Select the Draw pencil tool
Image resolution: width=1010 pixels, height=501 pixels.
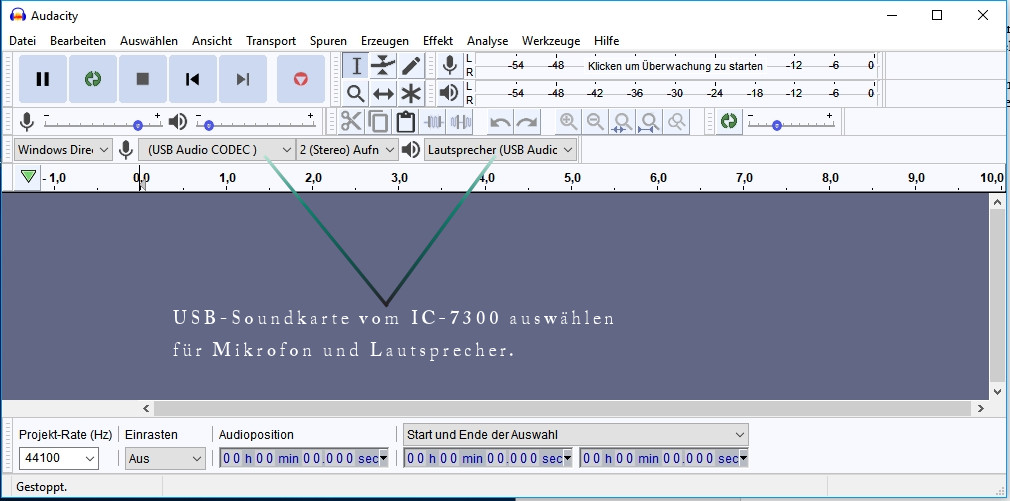411,66
